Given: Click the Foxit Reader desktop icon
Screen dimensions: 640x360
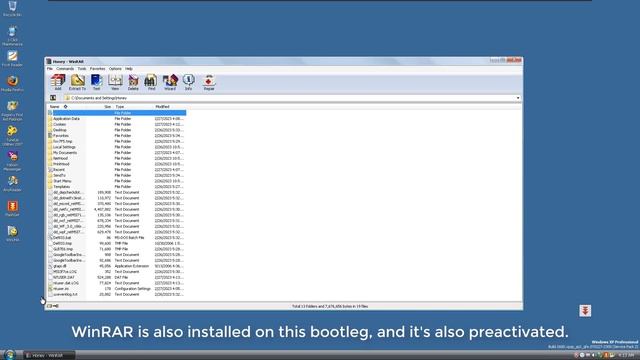Looking at the screenshot, I should pyautogui.click(x=12, y=59).
